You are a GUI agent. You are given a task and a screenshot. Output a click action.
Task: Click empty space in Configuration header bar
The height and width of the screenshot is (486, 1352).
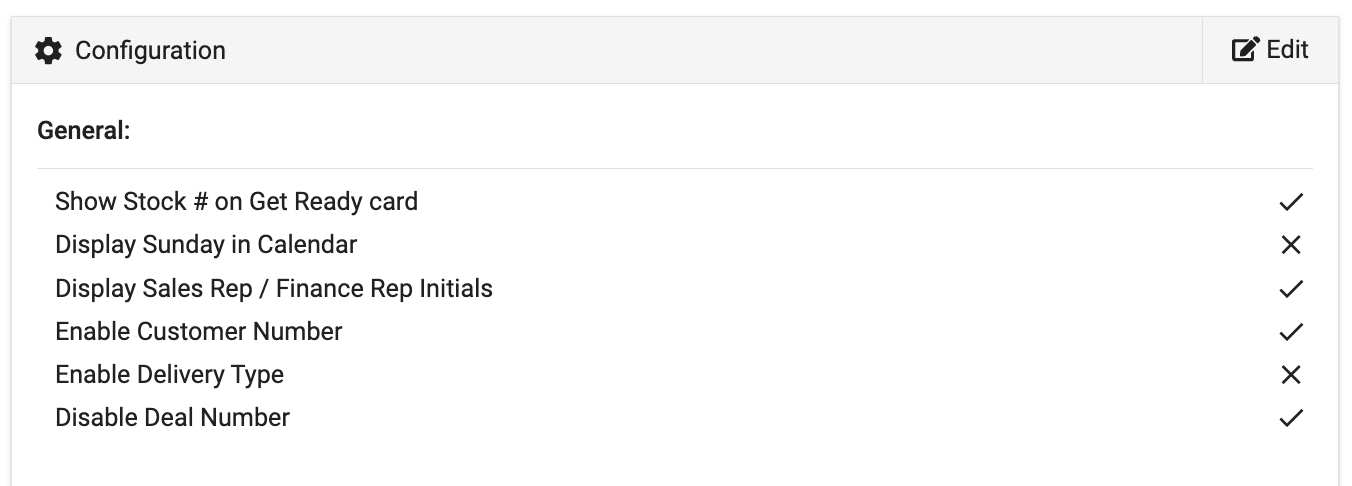point(700,51)
